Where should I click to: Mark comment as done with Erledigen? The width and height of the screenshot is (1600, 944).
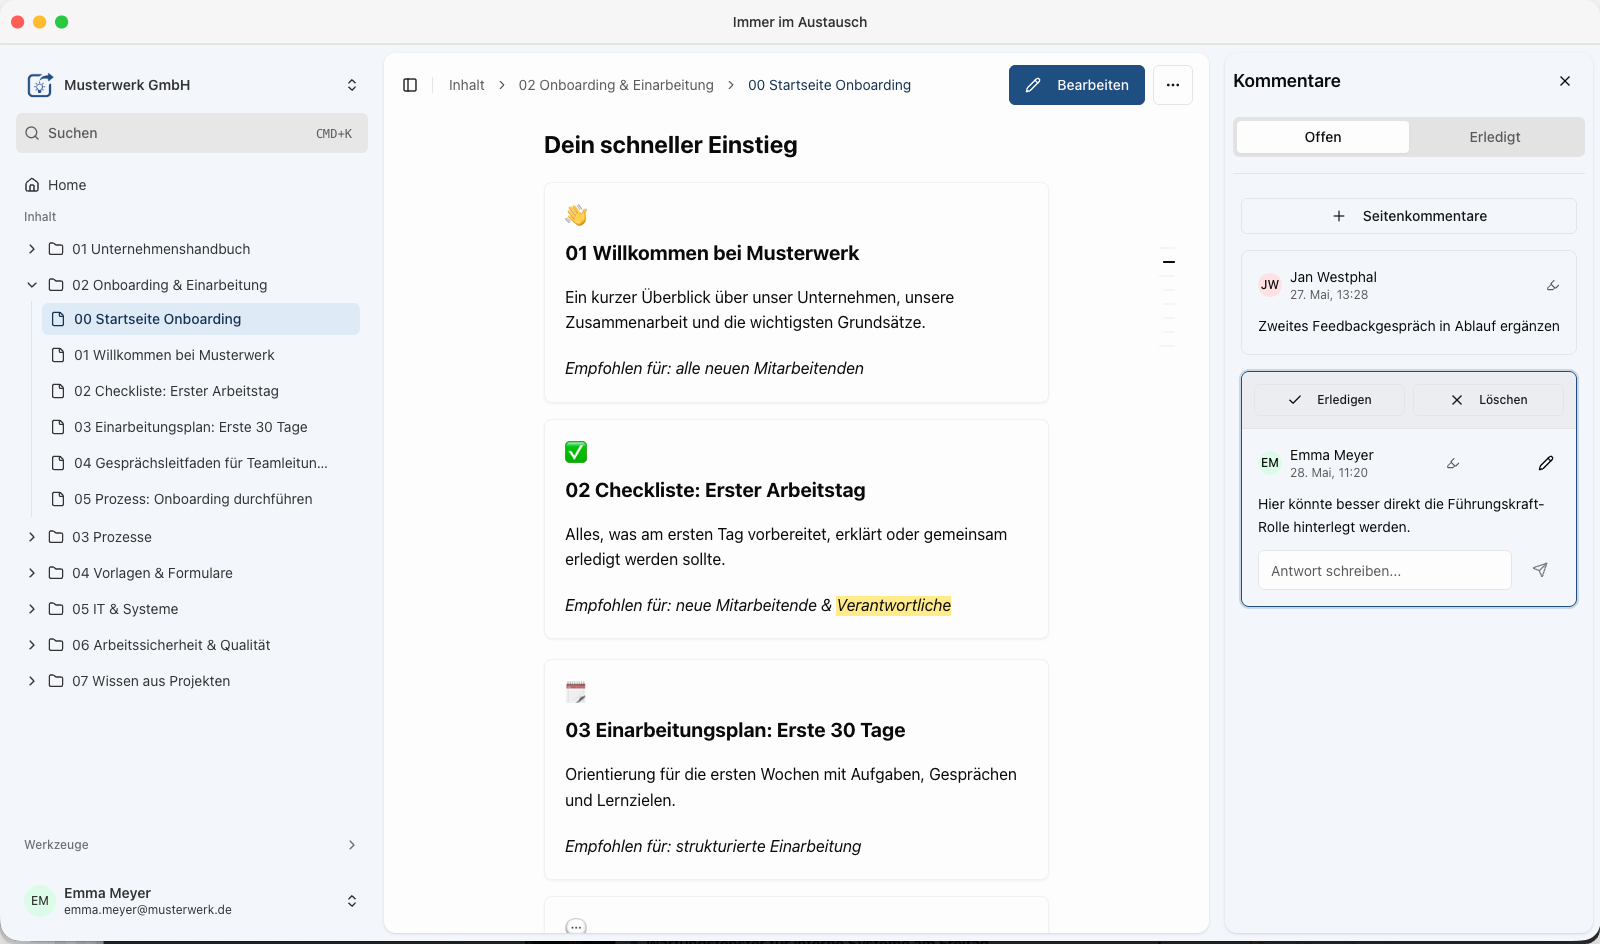pos(1329,400)
